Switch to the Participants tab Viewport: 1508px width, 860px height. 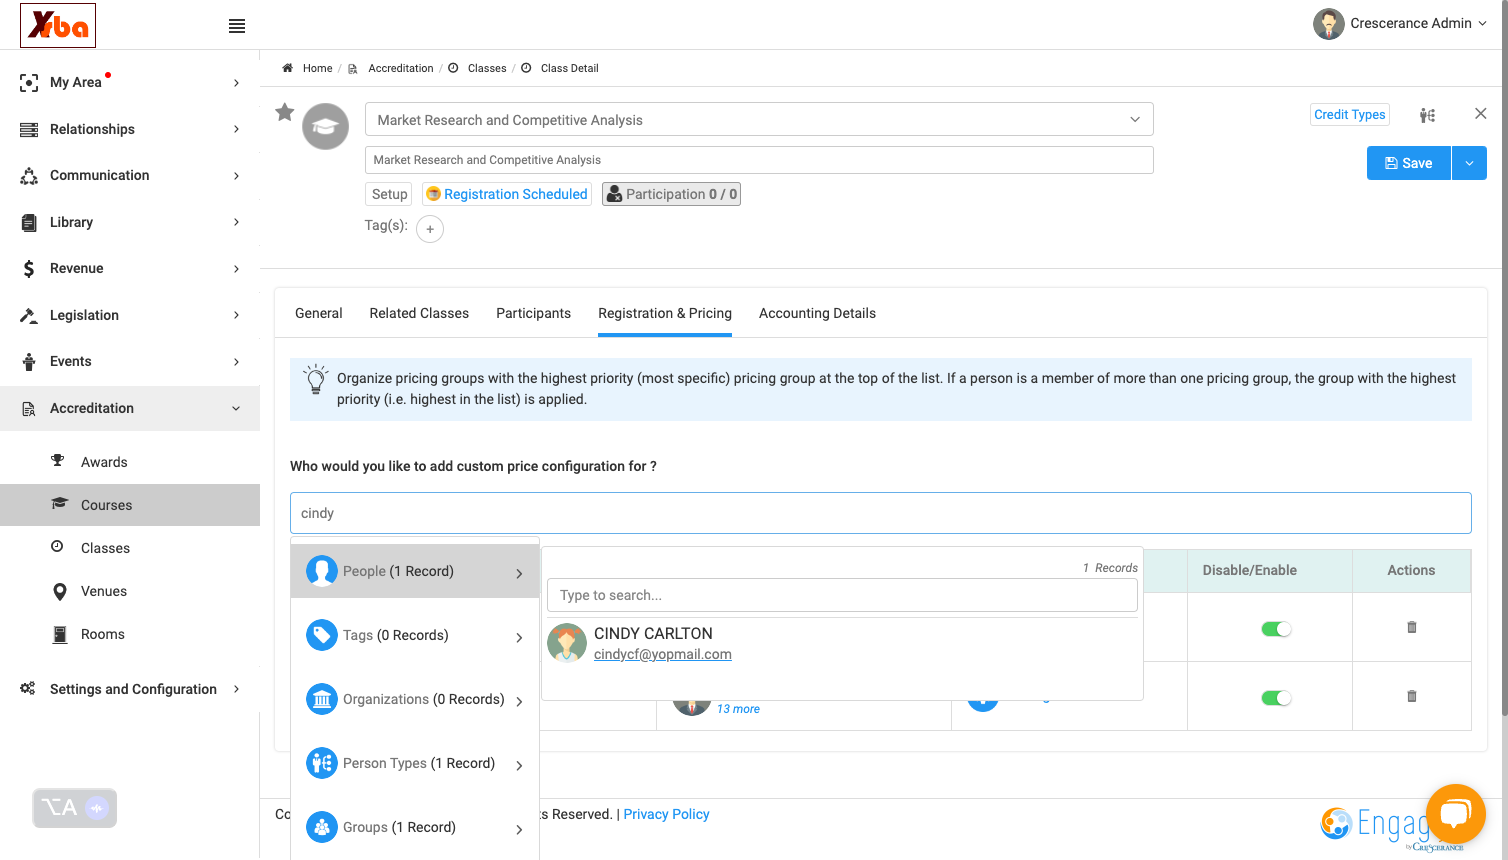click(x=534, y=313)
